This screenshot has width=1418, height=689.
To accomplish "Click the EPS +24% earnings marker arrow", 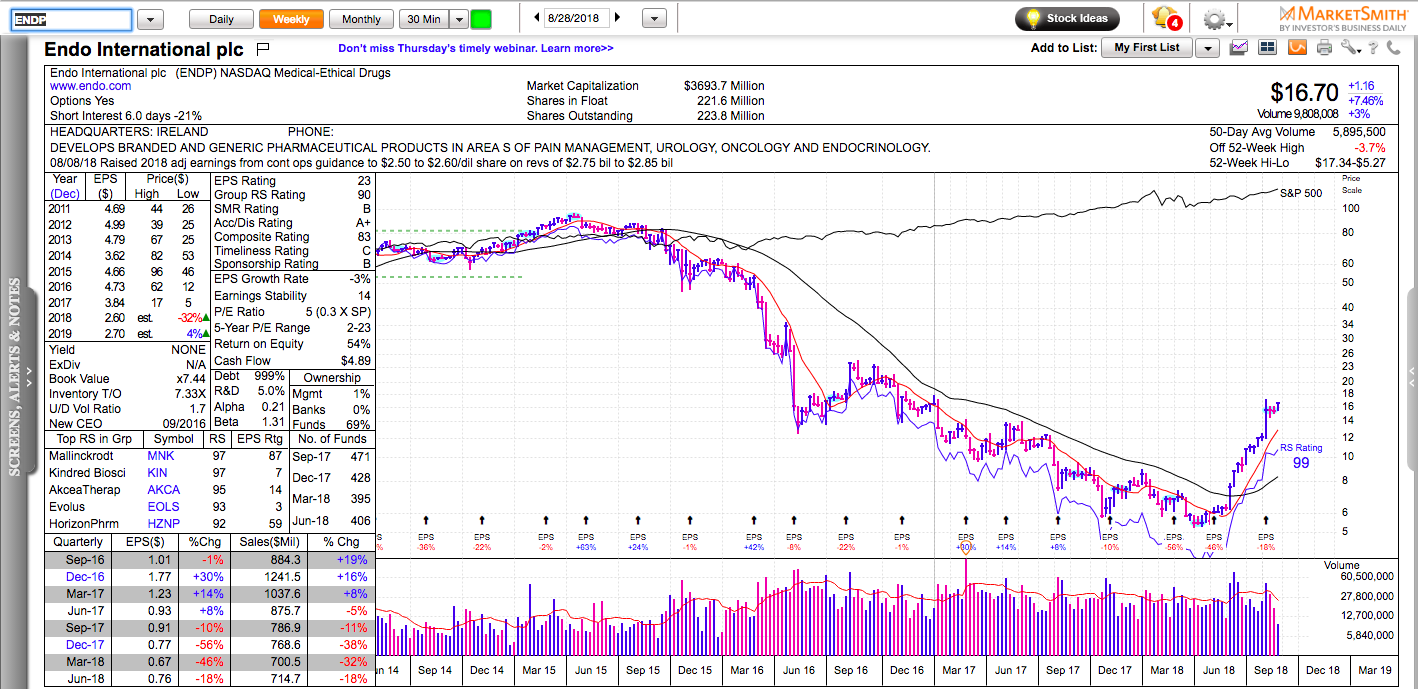I will point(638,520).
